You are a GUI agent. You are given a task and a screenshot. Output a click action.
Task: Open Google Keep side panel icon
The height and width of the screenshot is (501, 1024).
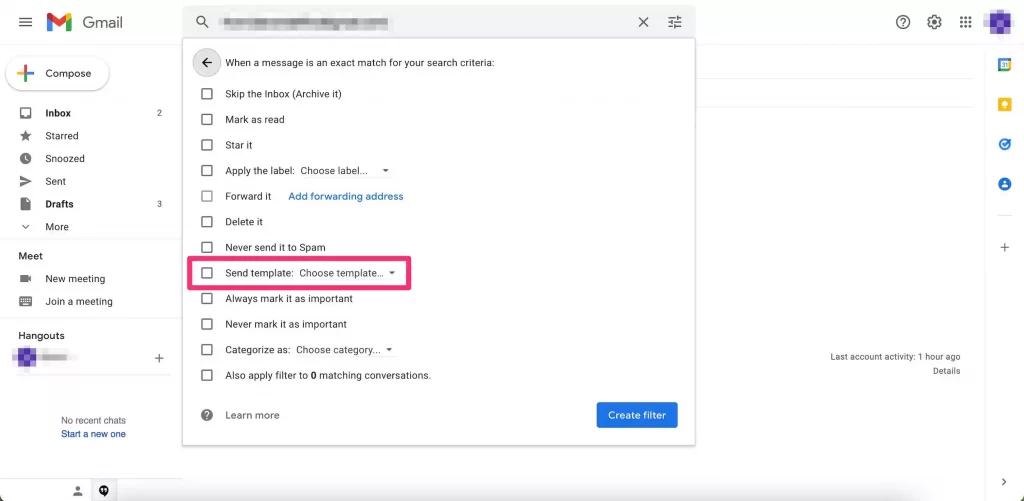1004,104
